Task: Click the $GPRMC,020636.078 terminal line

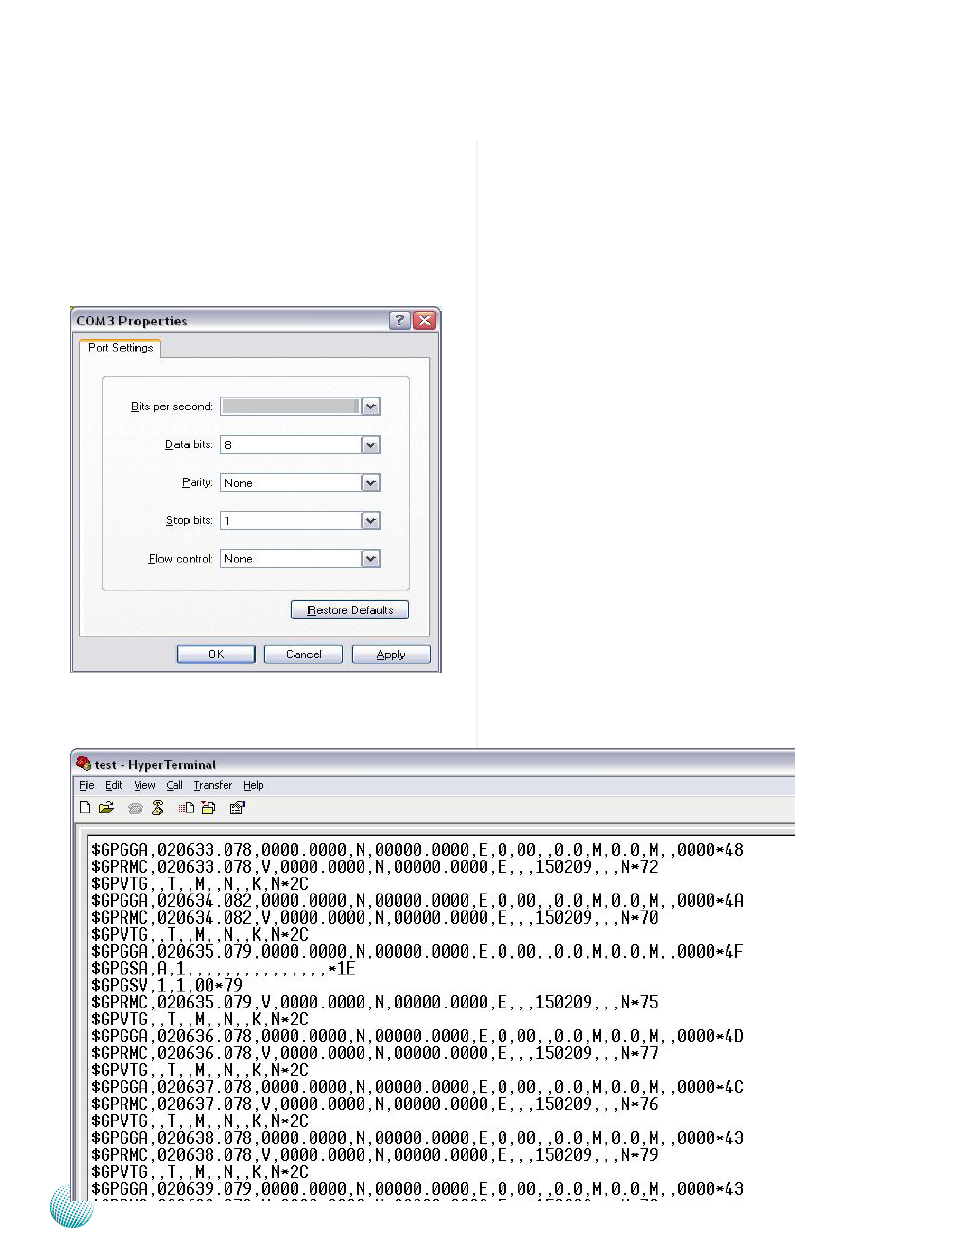Action: [375, 1053]
